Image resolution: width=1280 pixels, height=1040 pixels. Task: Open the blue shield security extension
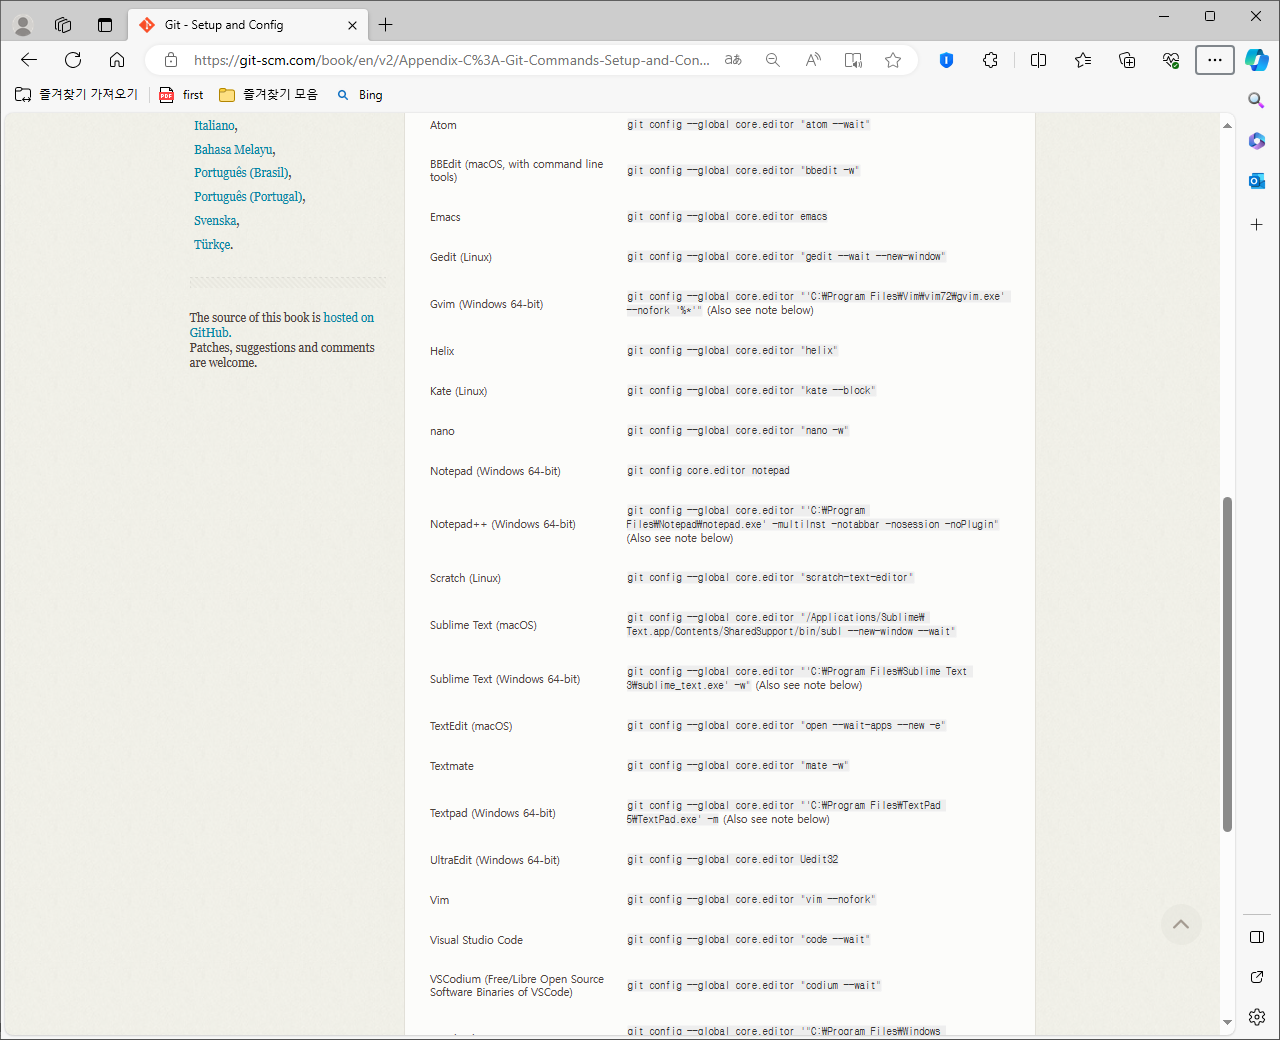[946, 60]
